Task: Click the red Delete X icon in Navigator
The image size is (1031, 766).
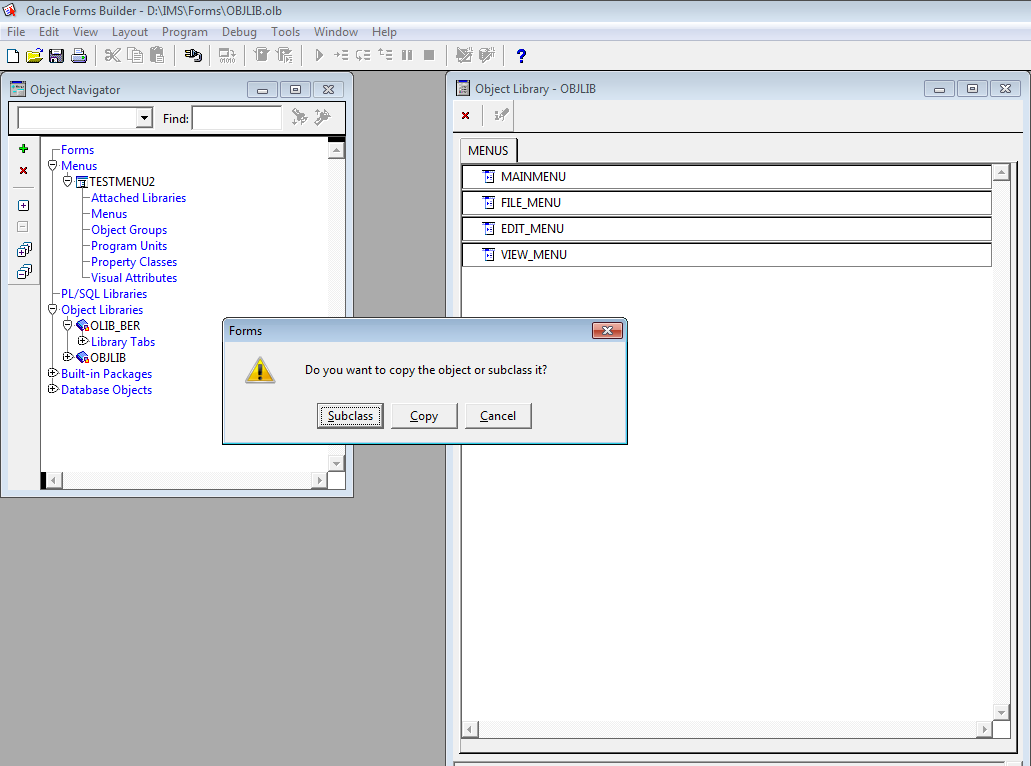Action: tap(24, 170)
